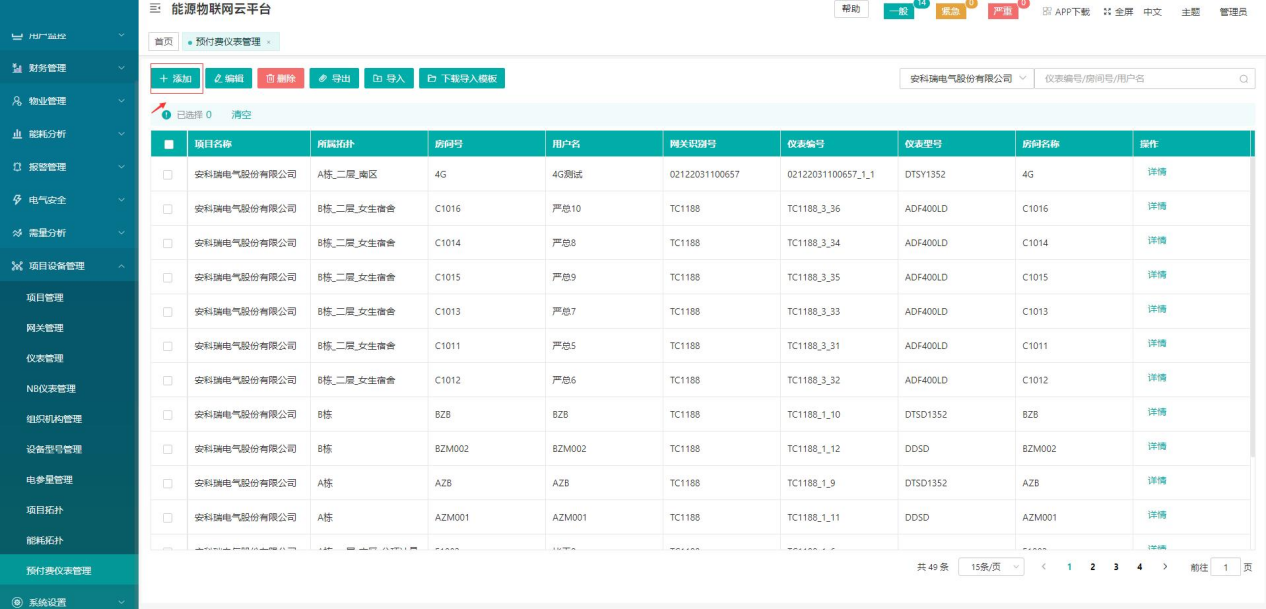Image resolution: width=1266 pixels, height=609 pixels.
Task: Click 清空 to clear selection
Action: point(241,115)
